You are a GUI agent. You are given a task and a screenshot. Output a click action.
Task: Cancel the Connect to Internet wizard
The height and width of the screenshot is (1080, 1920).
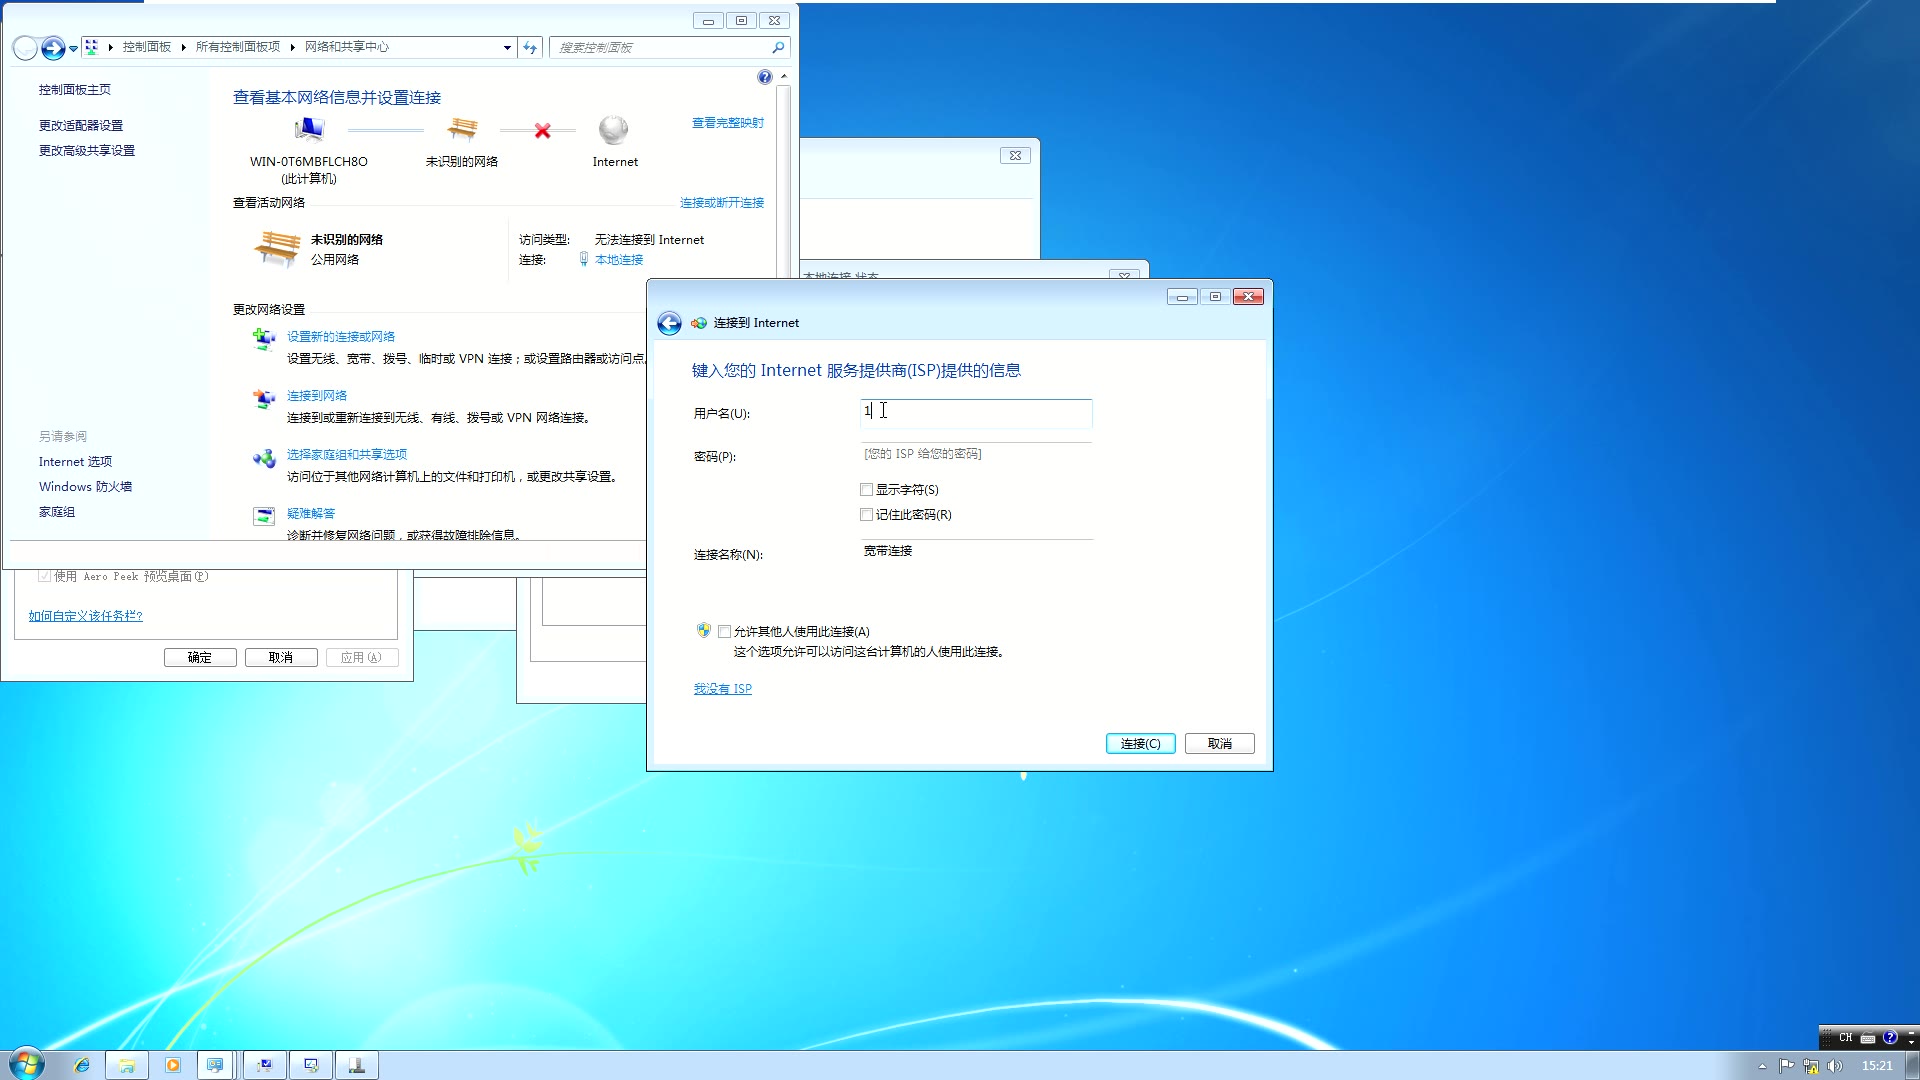click(x=1219, y=744)
